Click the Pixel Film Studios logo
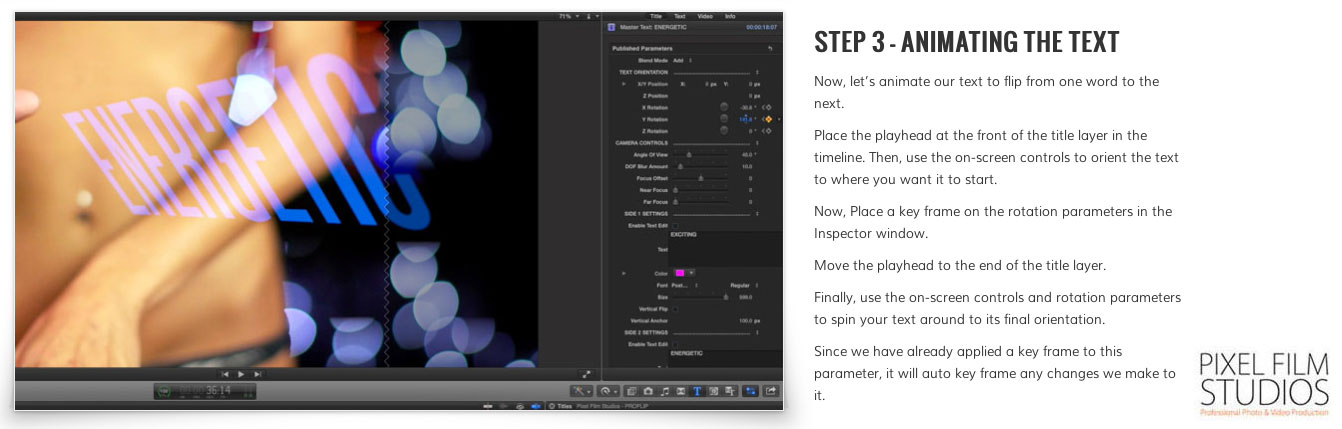The height and width of the screenshot is (429, 1342). [1265, 384]
